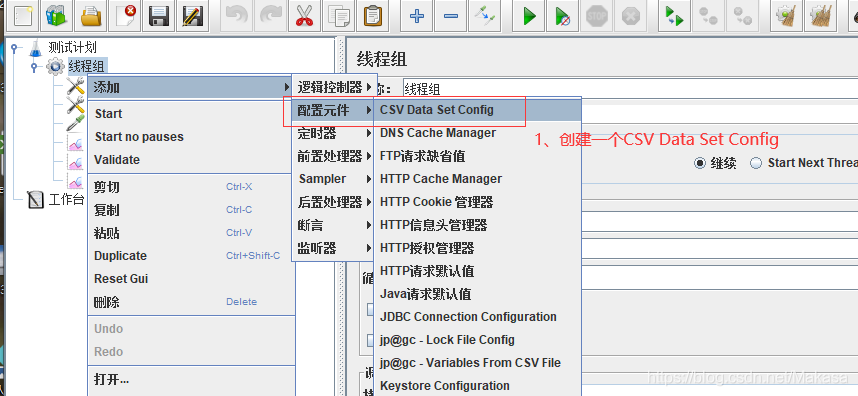
Task: Select HTTP信息头管理器 menu entry
Action: [x=477, y=225]
